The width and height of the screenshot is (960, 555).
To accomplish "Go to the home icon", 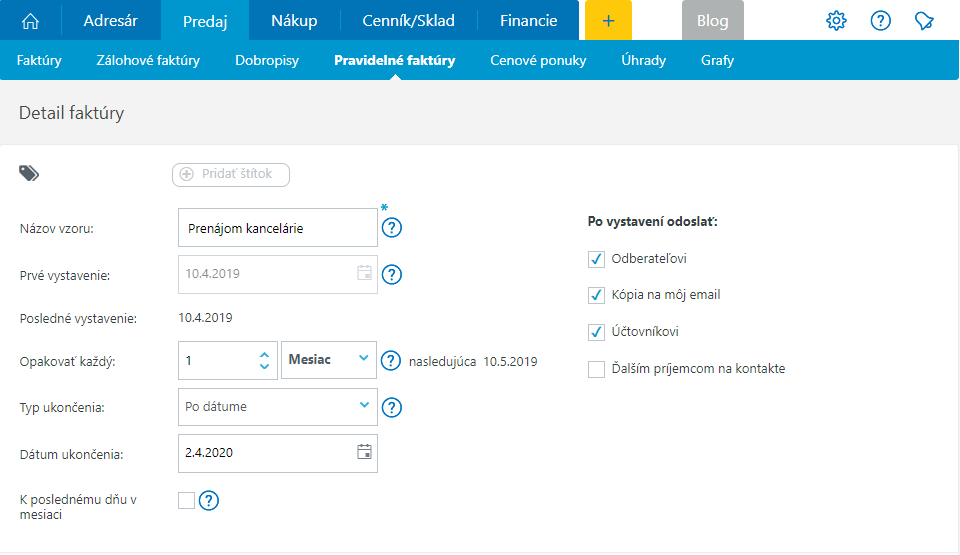I will 31,21.
